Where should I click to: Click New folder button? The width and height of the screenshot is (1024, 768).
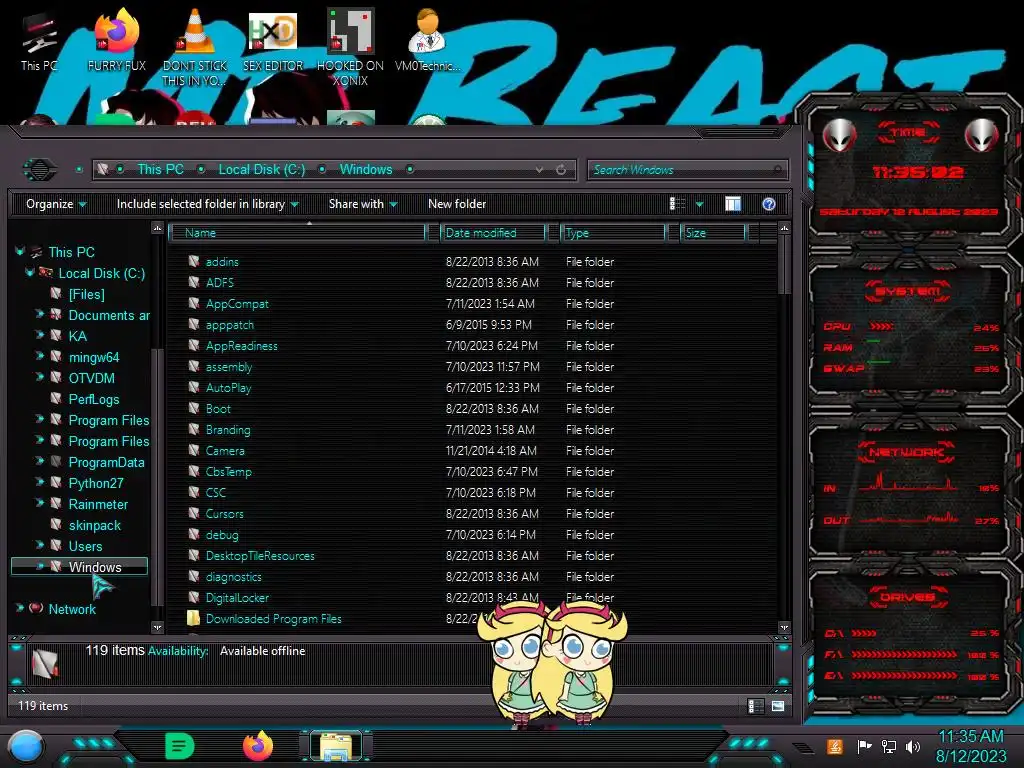tap(457, 204)
